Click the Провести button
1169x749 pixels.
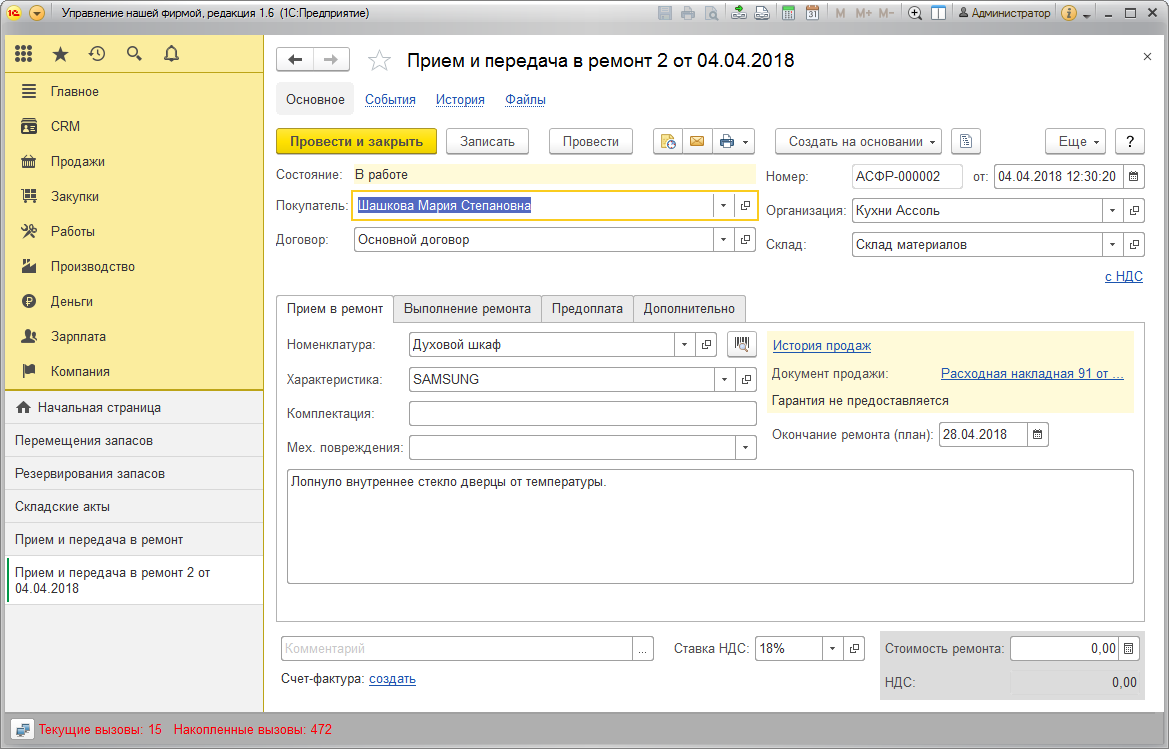tap(590, 142)
